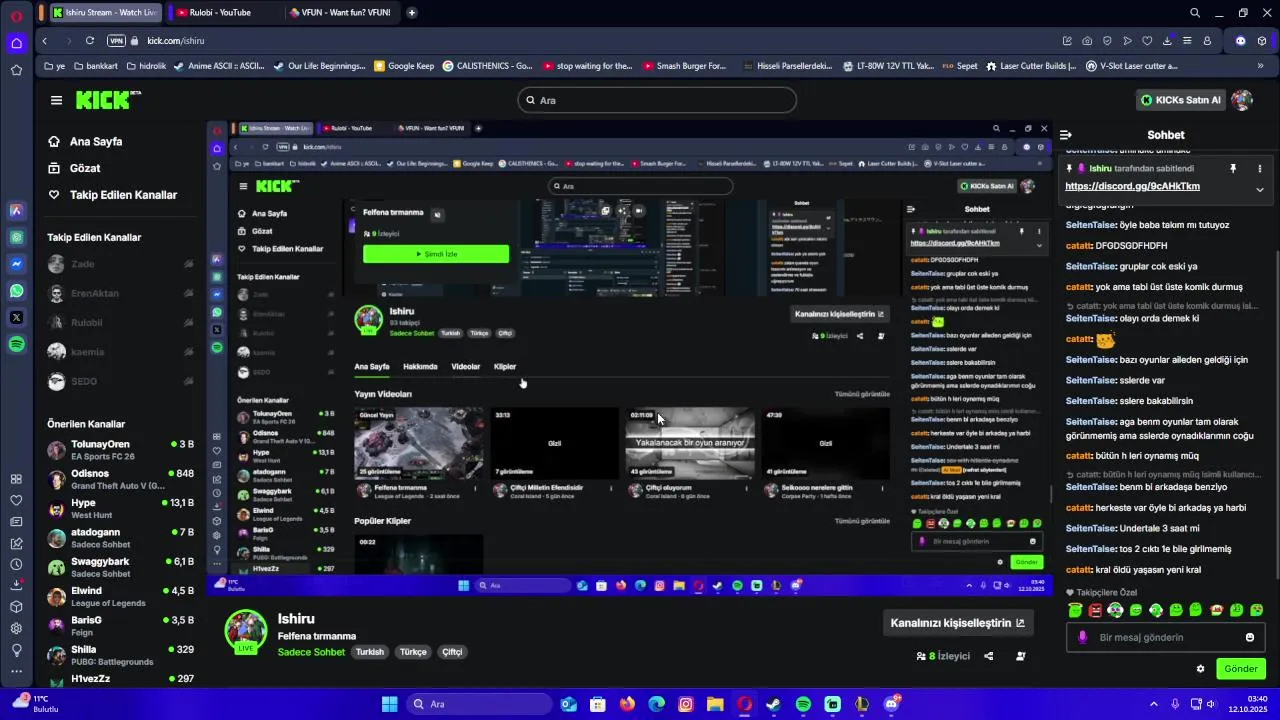Click the live stream video player

[x=630, y=358]
